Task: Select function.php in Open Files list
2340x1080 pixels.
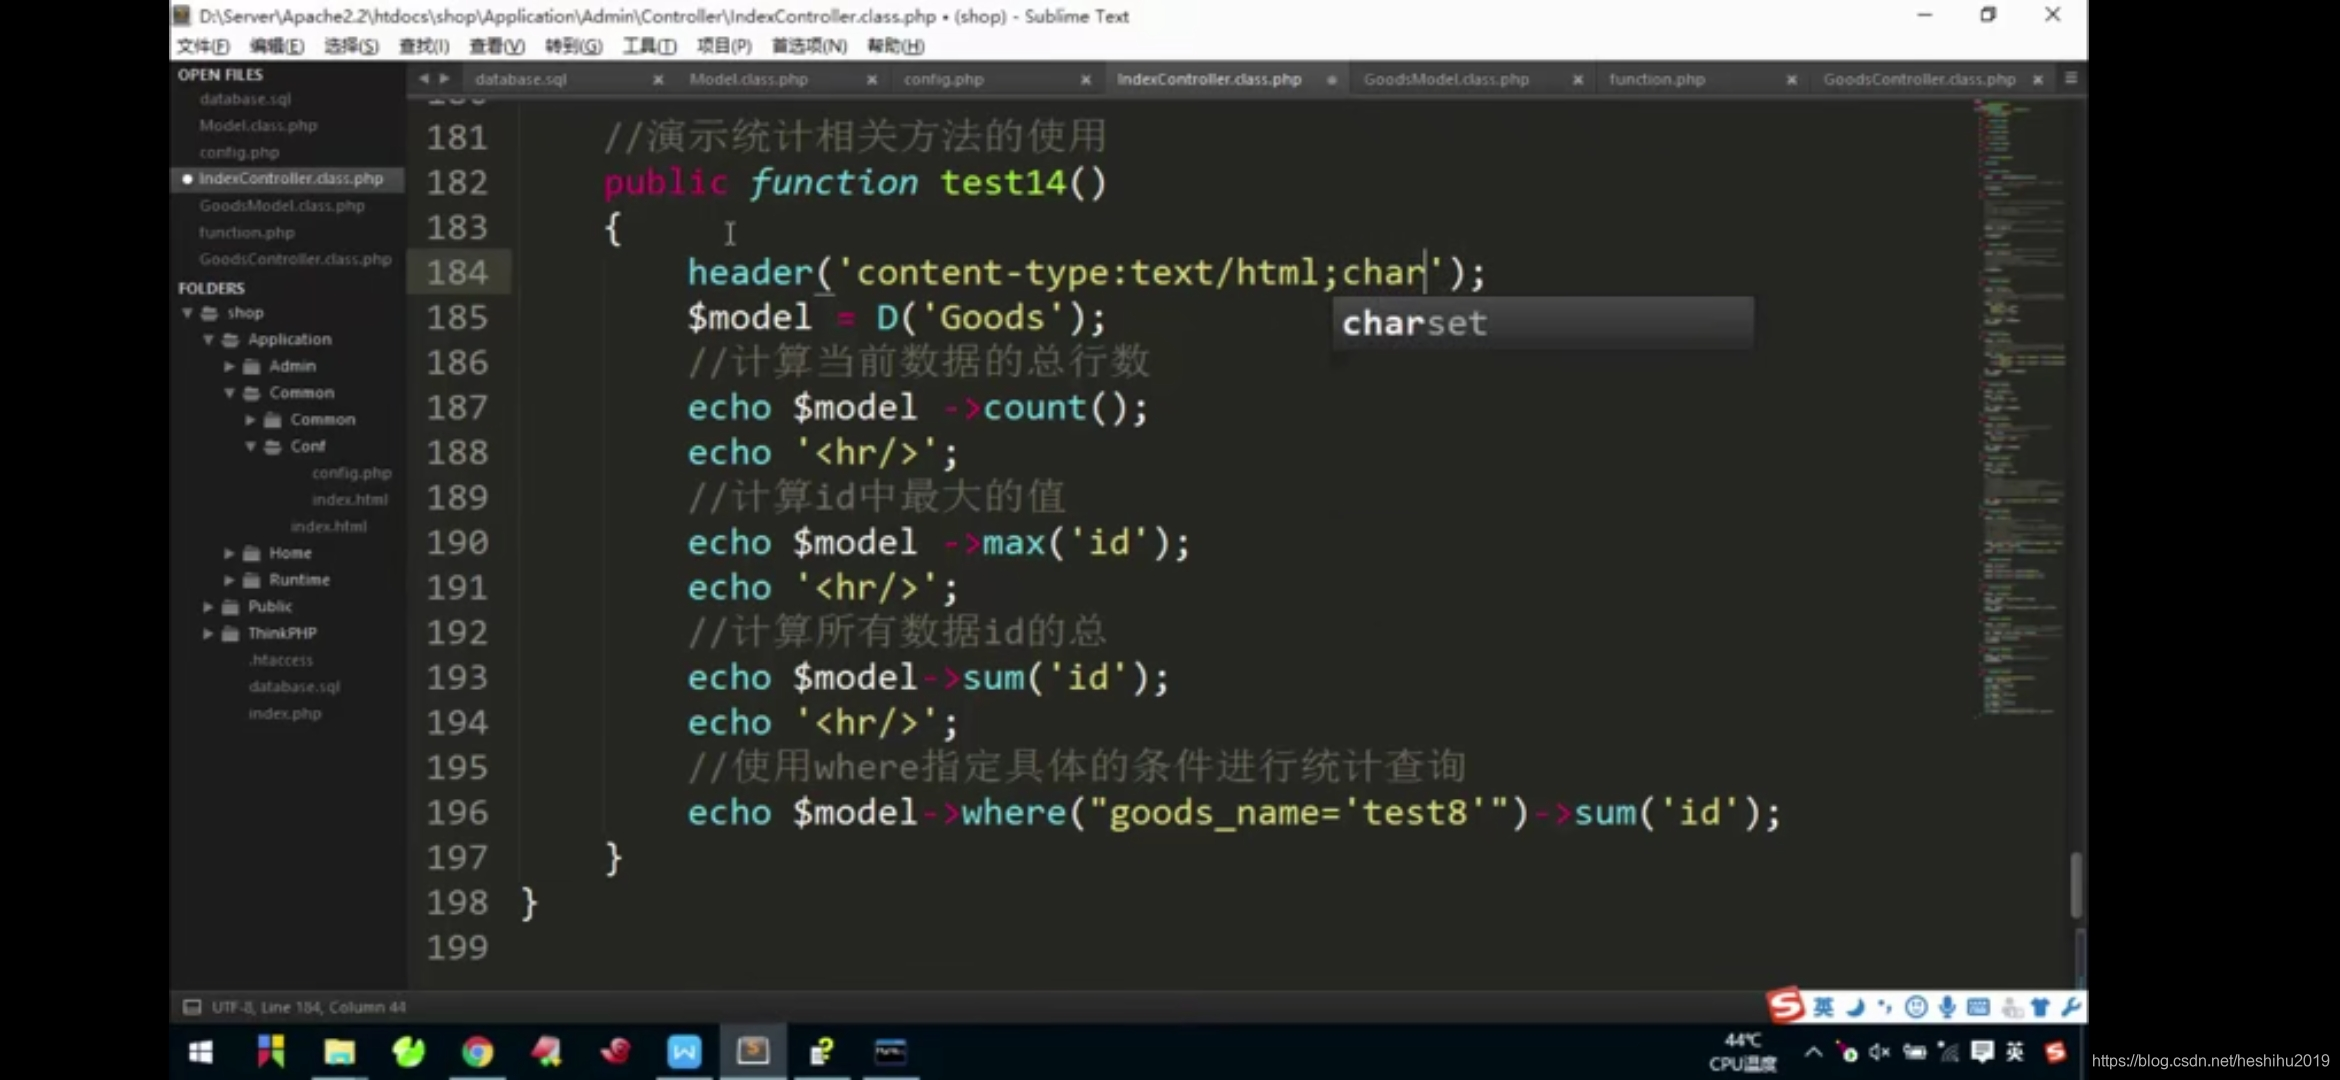Action: pyautogui.click(x=247, y=232)
